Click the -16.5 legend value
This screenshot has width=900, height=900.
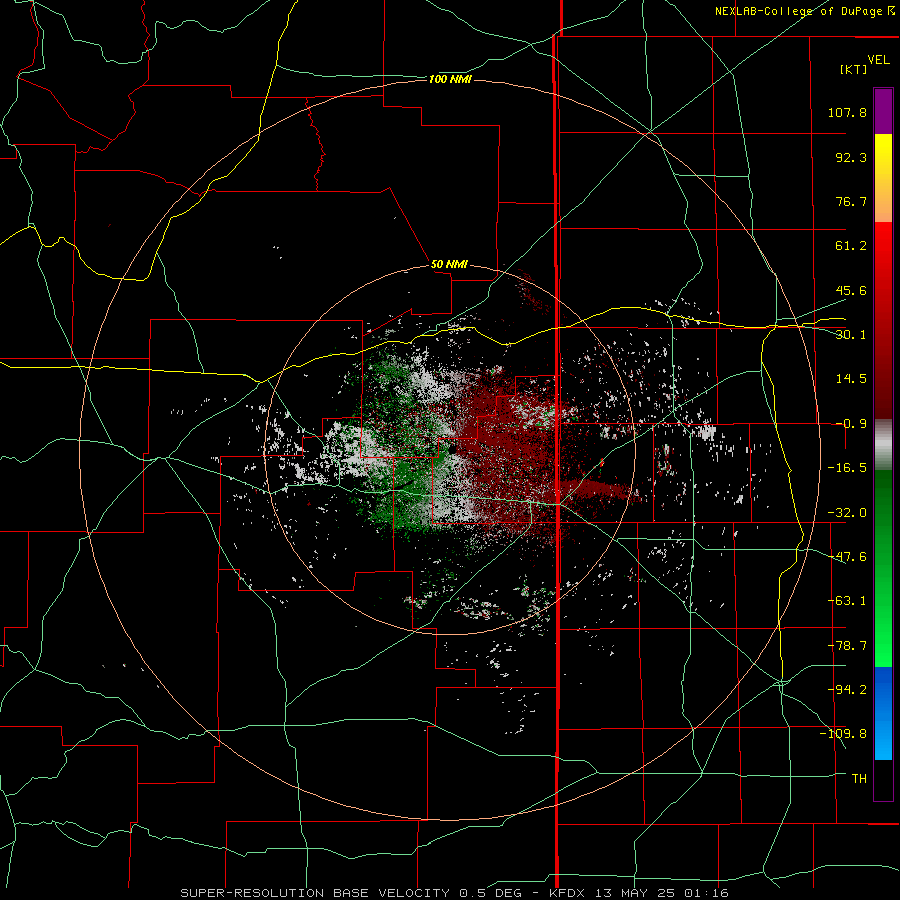click(847, 468)
